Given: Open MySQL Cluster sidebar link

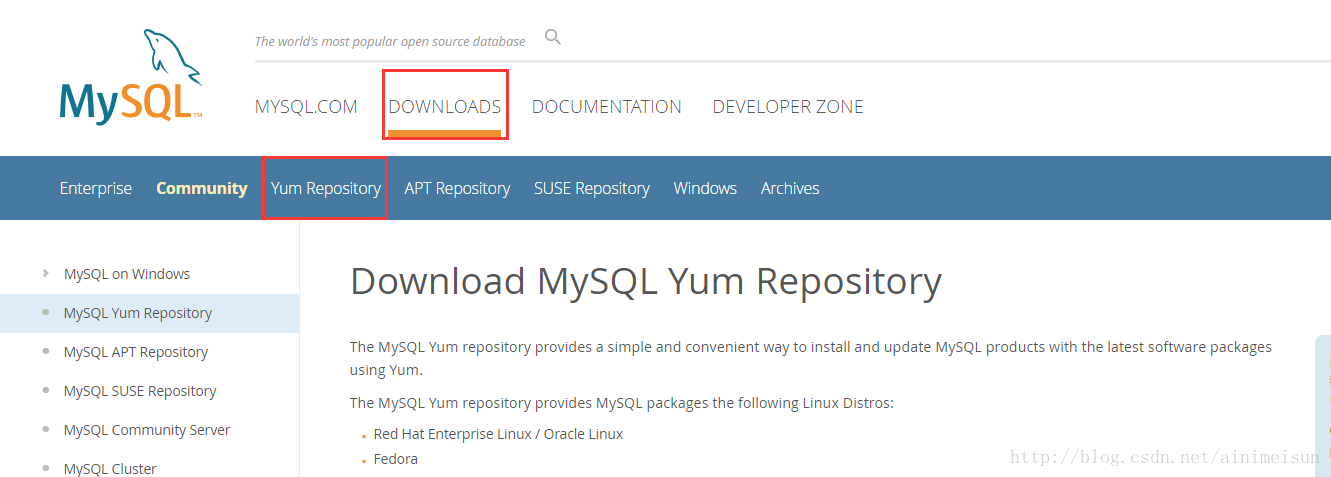Looking at the screenshot, I should [x=110, y=468].
